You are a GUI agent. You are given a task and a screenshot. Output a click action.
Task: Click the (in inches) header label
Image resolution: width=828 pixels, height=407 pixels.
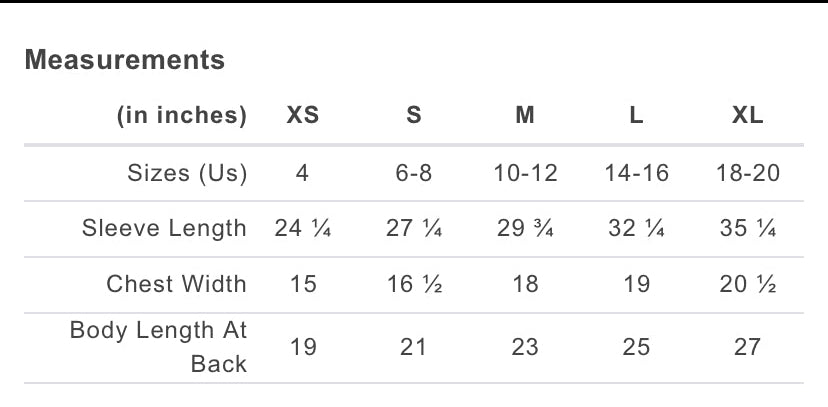(x=182, y=116)
